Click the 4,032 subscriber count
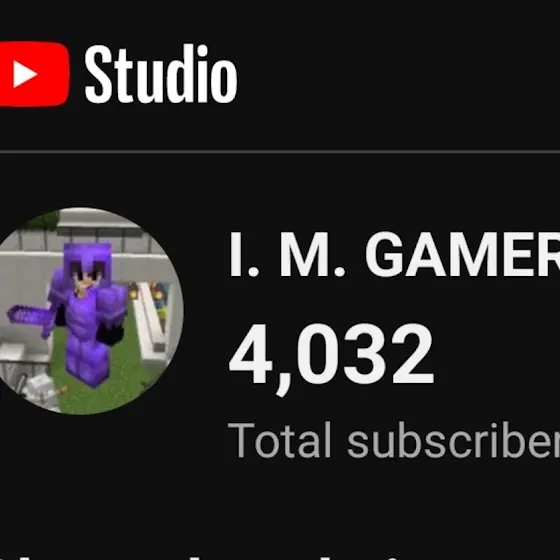Viewport: 560px width, 560px height. pyautogui.click(x=331, y=357)
